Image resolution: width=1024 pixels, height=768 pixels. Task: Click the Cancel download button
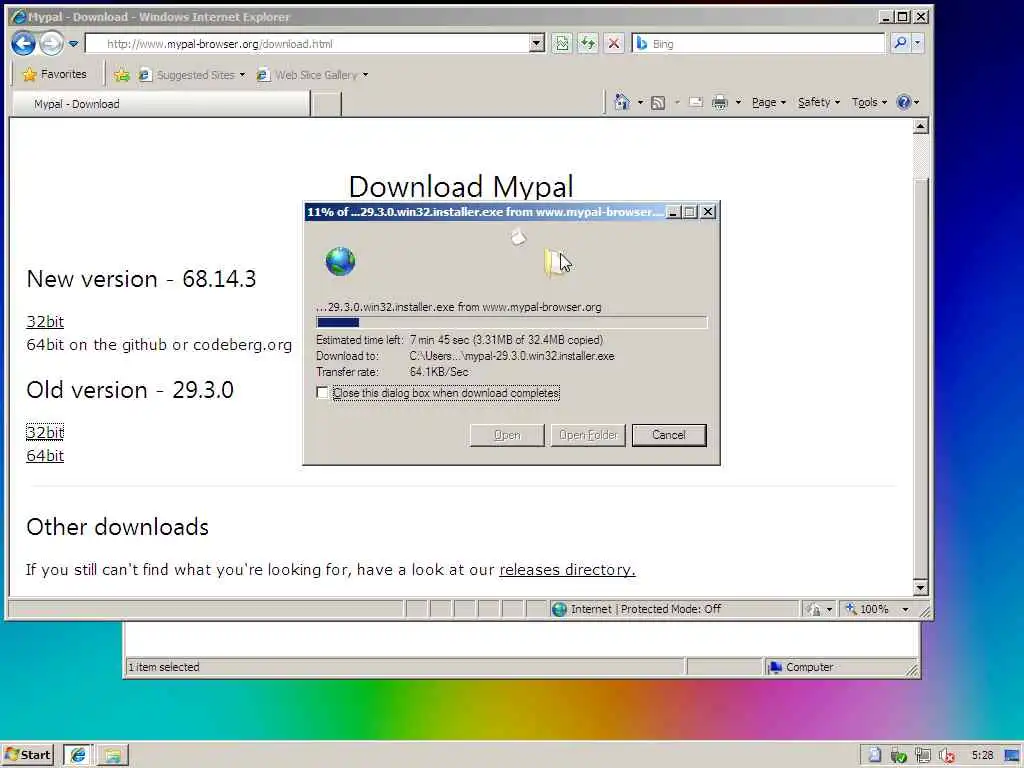pos(669,435)
